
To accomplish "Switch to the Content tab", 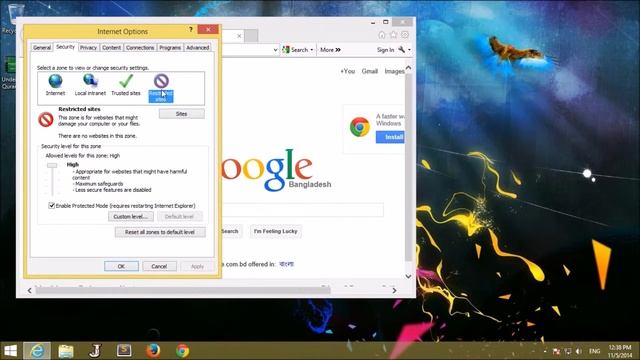I will tap(111, 48).
